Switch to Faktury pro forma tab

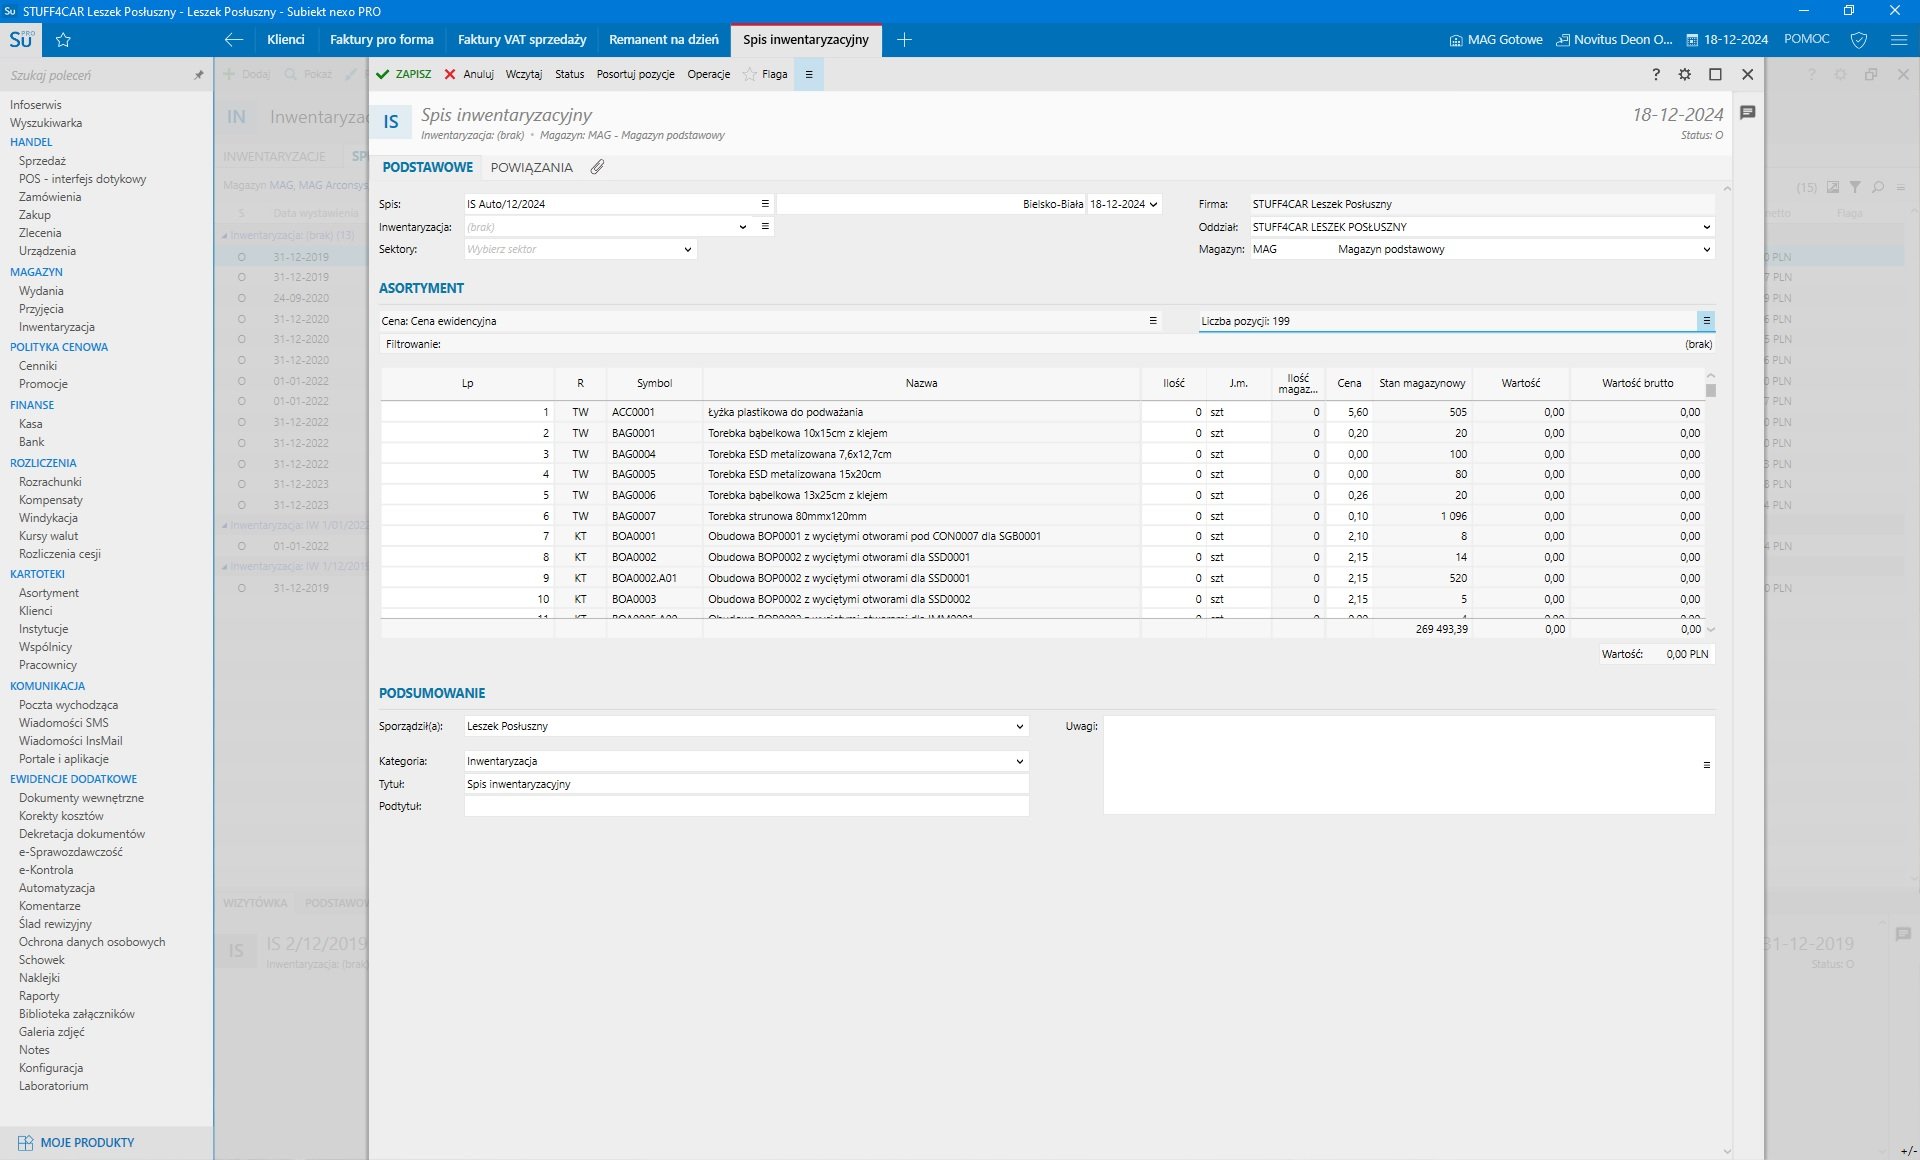pyautogui.click(x=381, y=40)
